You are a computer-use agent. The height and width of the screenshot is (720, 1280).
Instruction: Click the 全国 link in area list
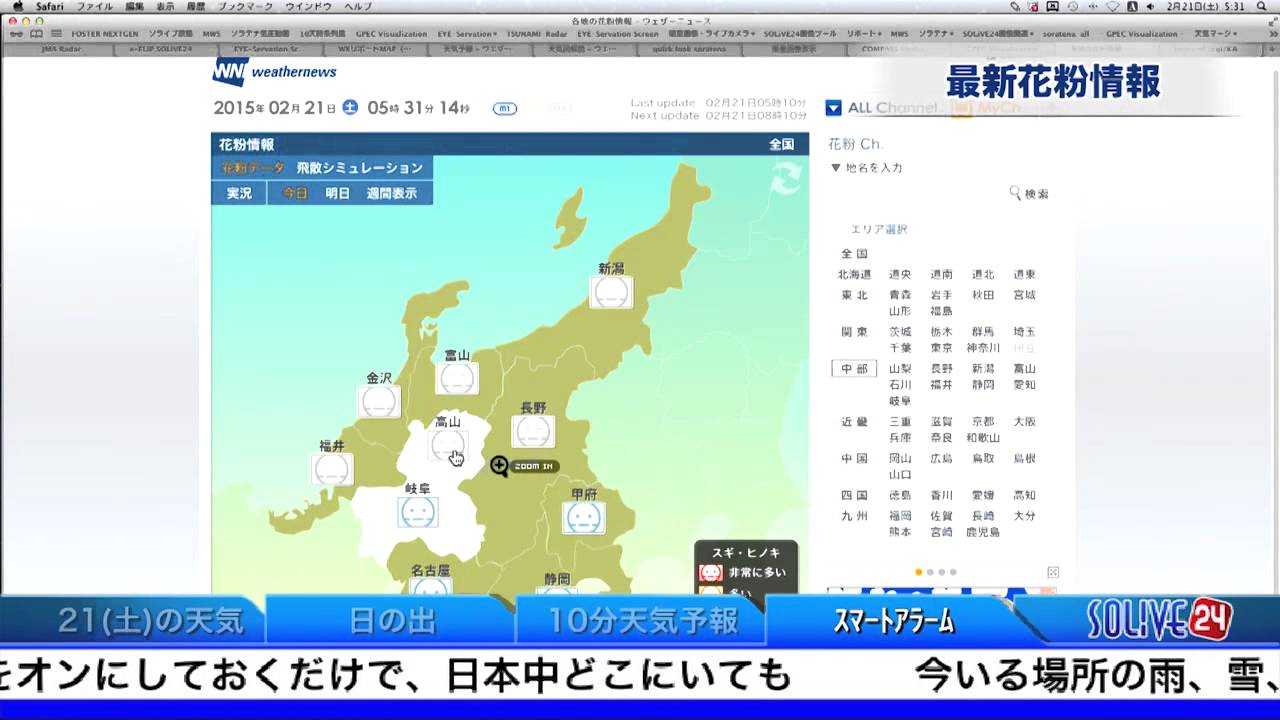[x=854, y=254]
